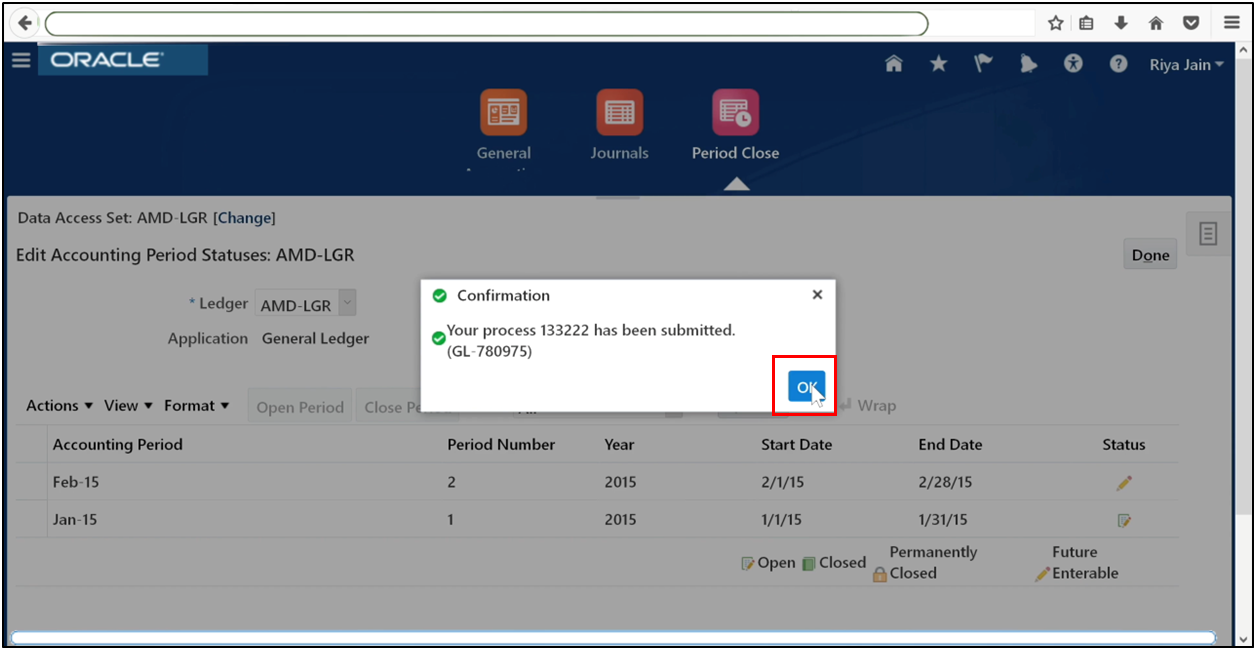Open the Actions menu
Screen dimensions: 1256x652
coord(57,405)
